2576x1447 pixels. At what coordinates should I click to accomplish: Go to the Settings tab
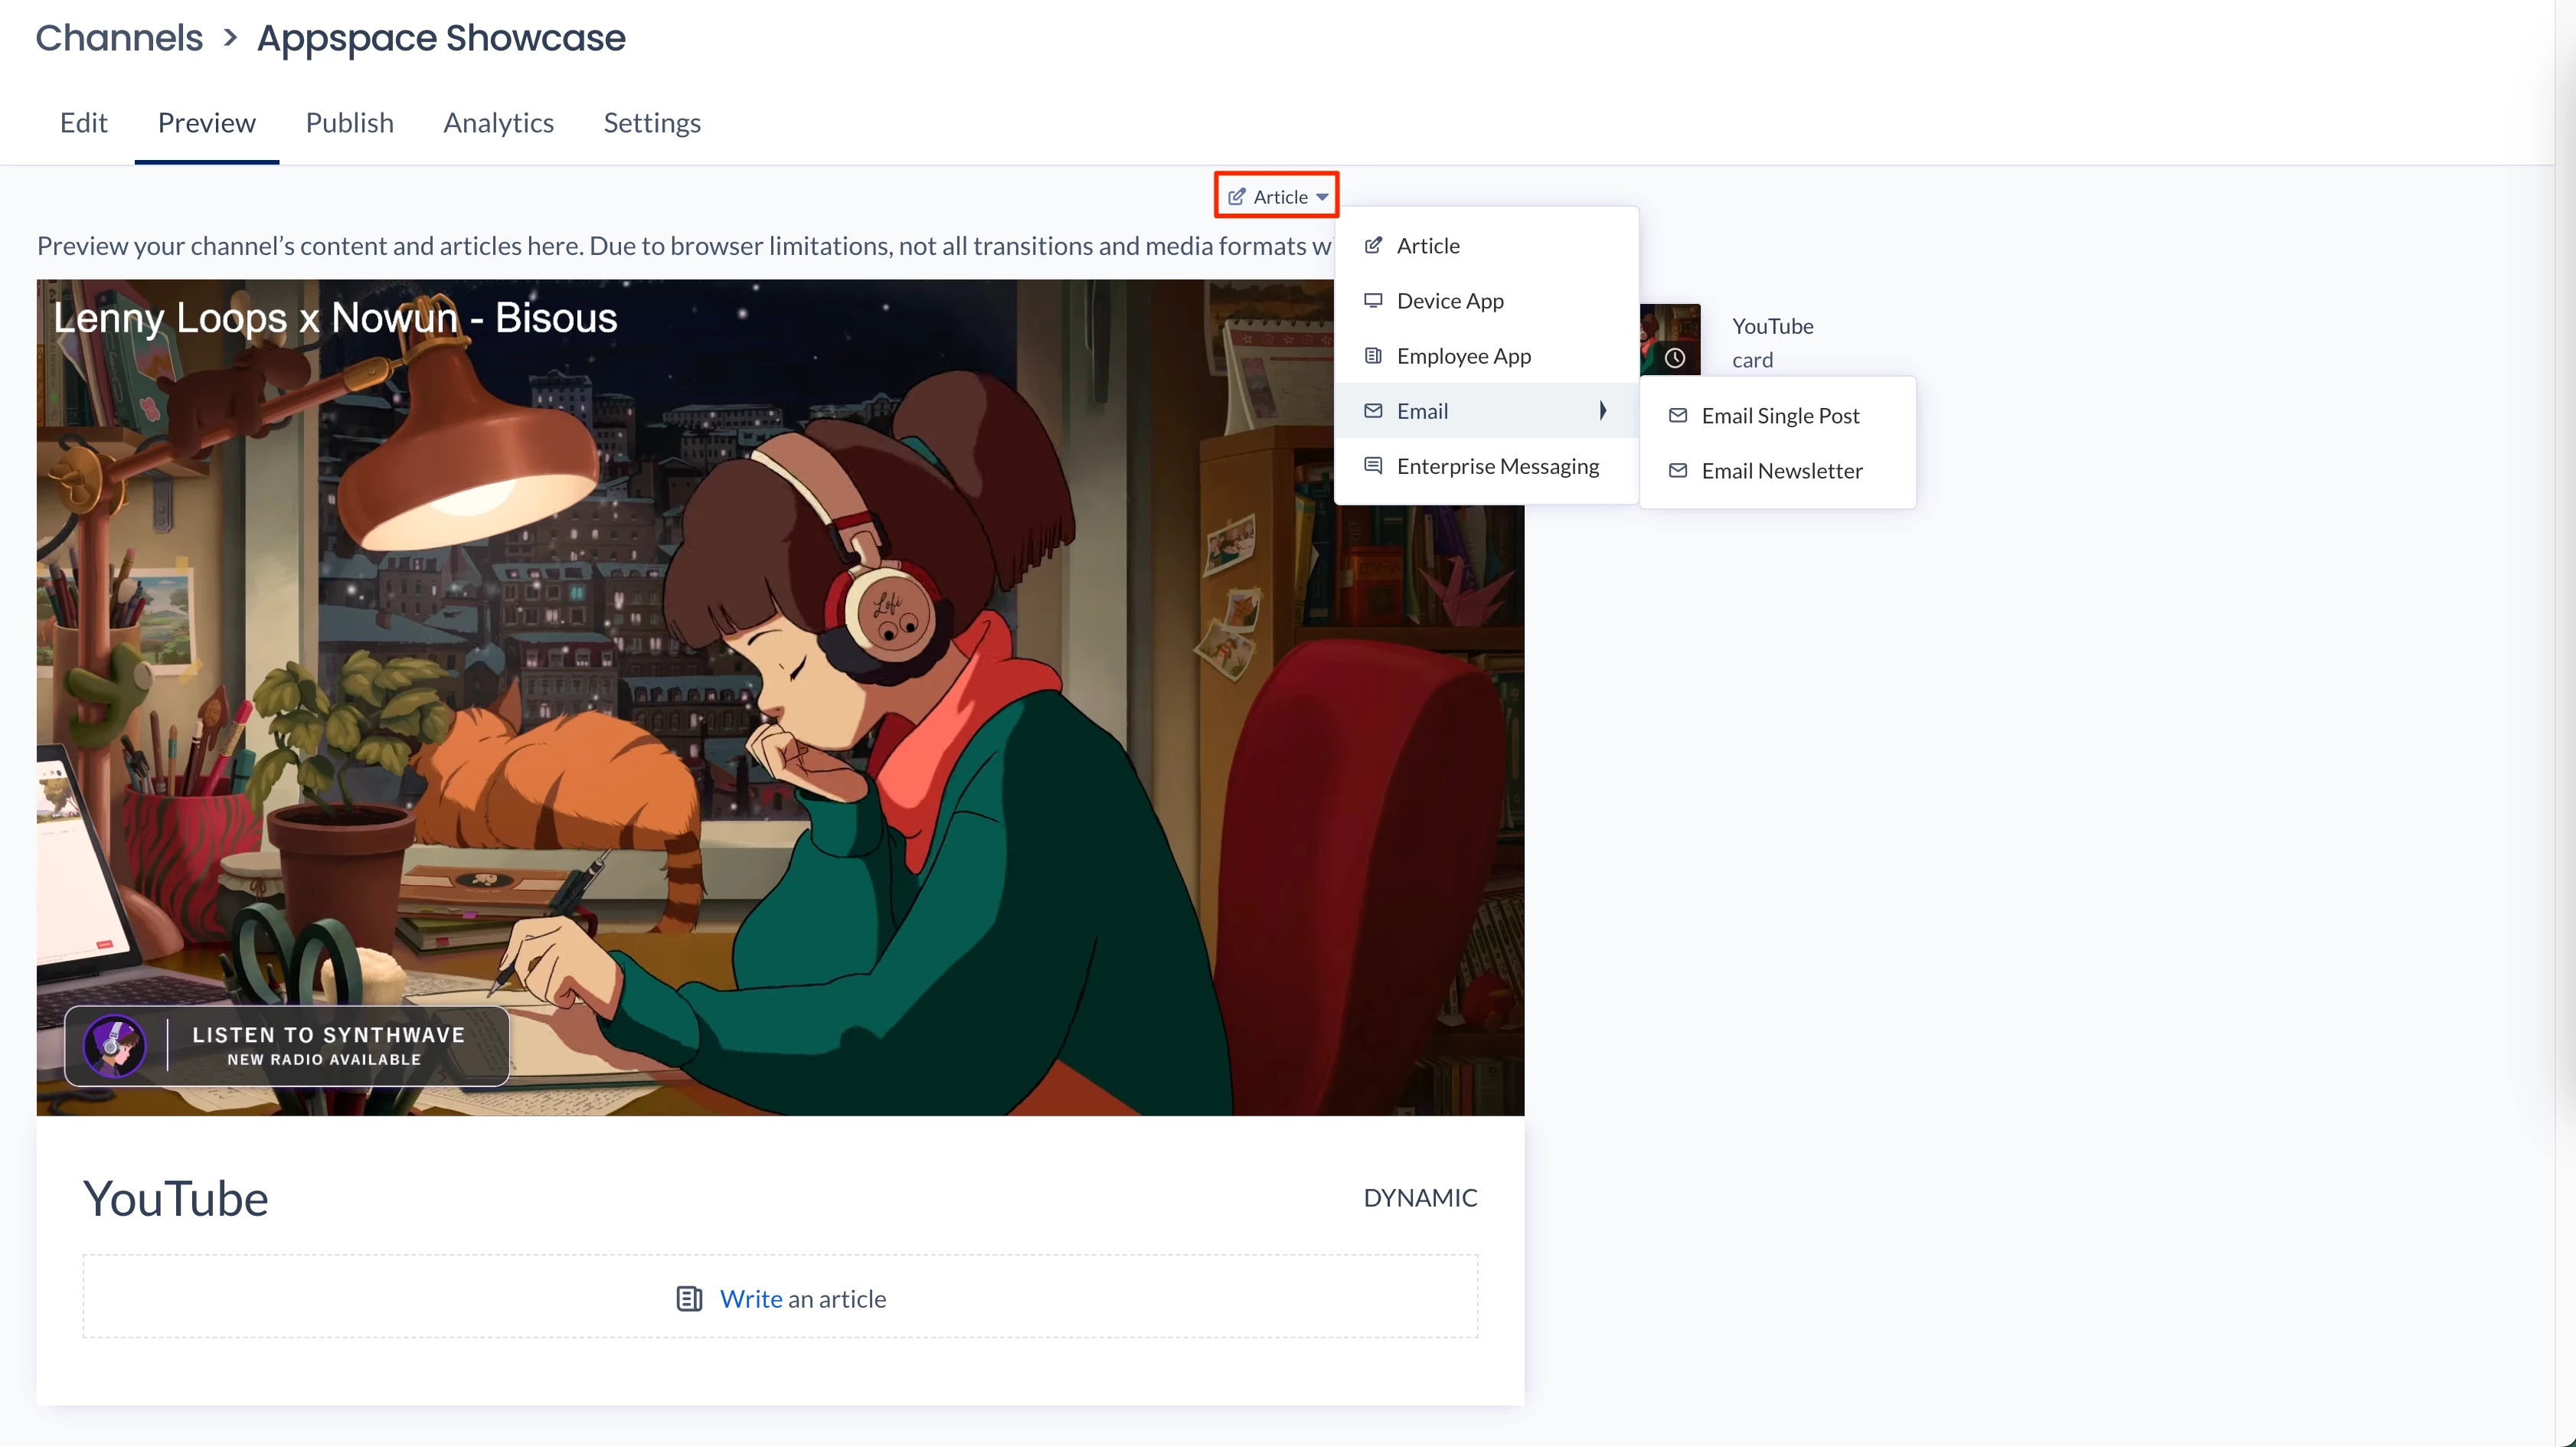coord(652,123)
